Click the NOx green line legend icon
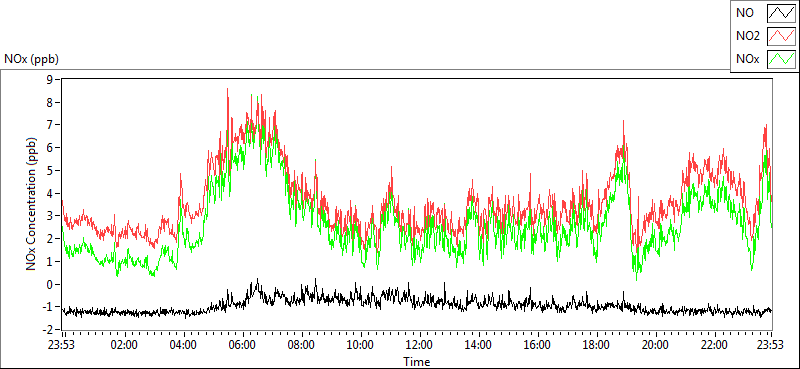The height and width of the screenshot is (369, 800). tap(782, 59)
